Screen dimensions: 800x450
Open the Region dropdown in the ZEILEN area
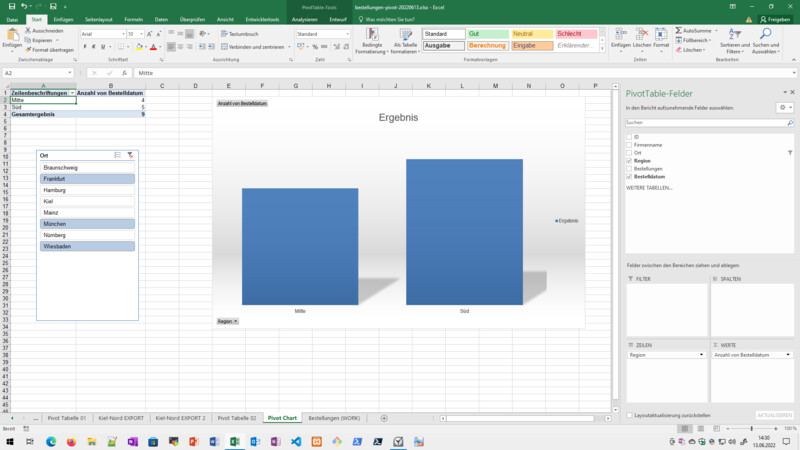tap(701, 355)
